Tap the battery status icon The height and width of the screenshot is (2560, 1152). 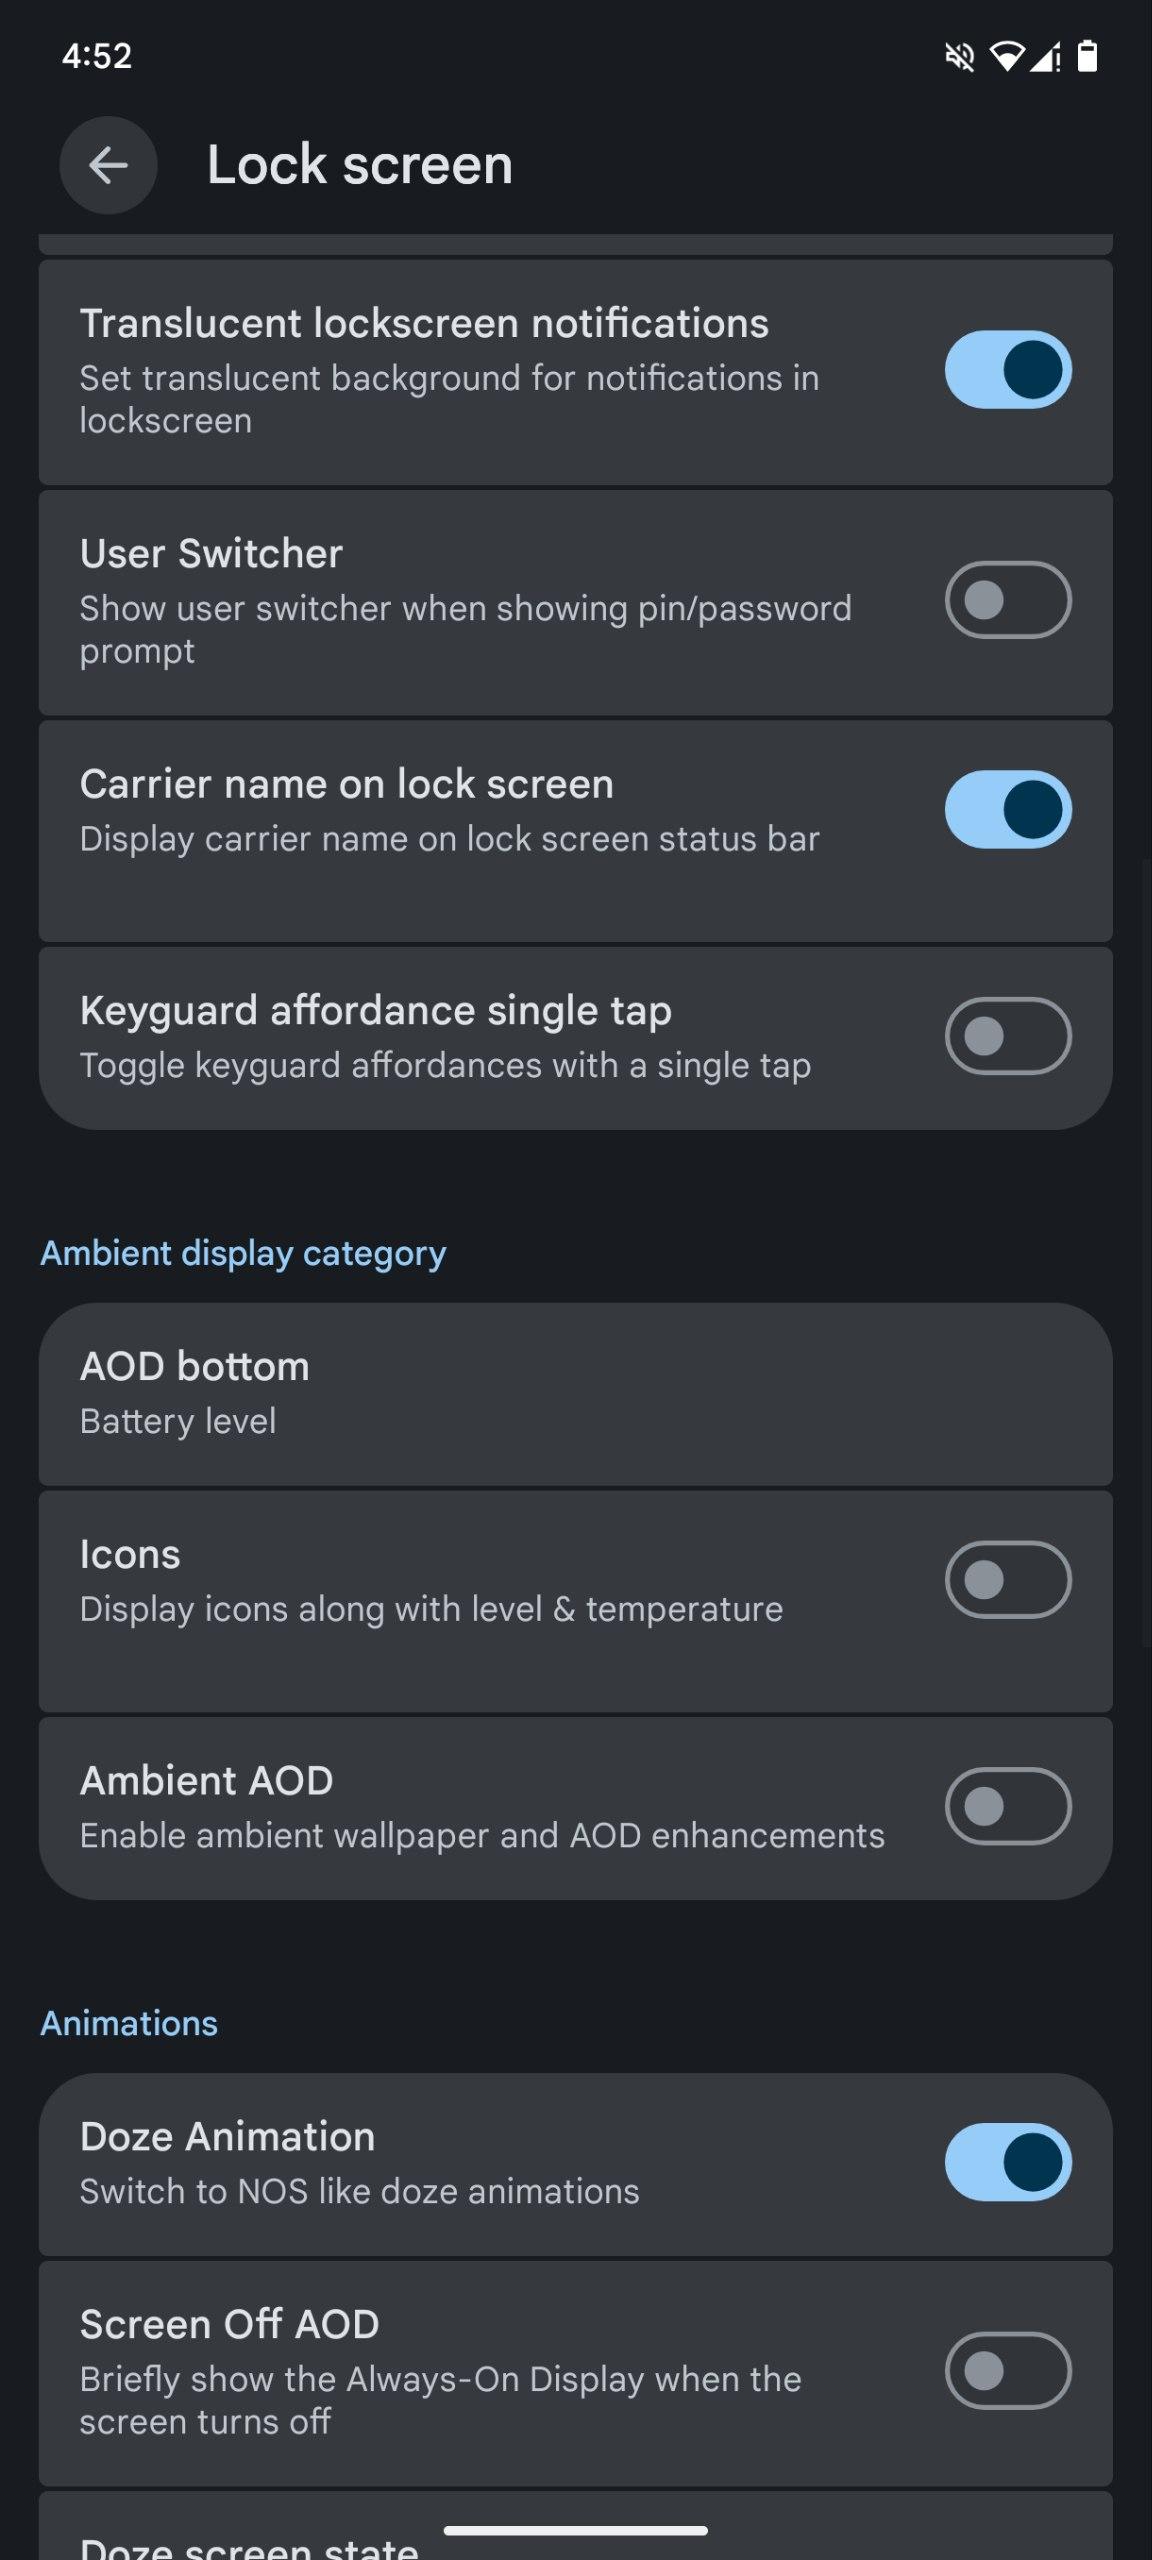(x=1087, y=57)
